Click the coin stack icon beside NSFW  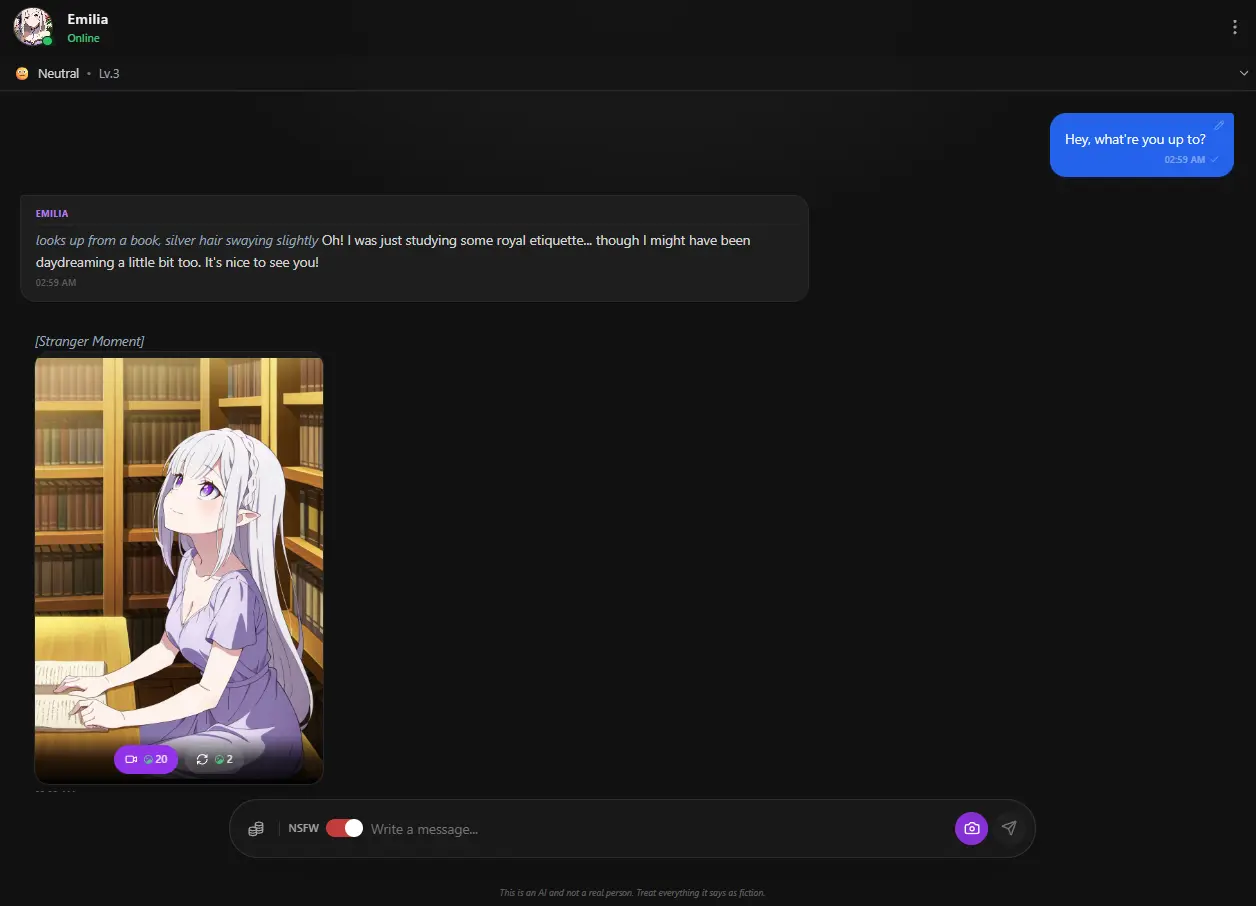[x=256, y=828]
